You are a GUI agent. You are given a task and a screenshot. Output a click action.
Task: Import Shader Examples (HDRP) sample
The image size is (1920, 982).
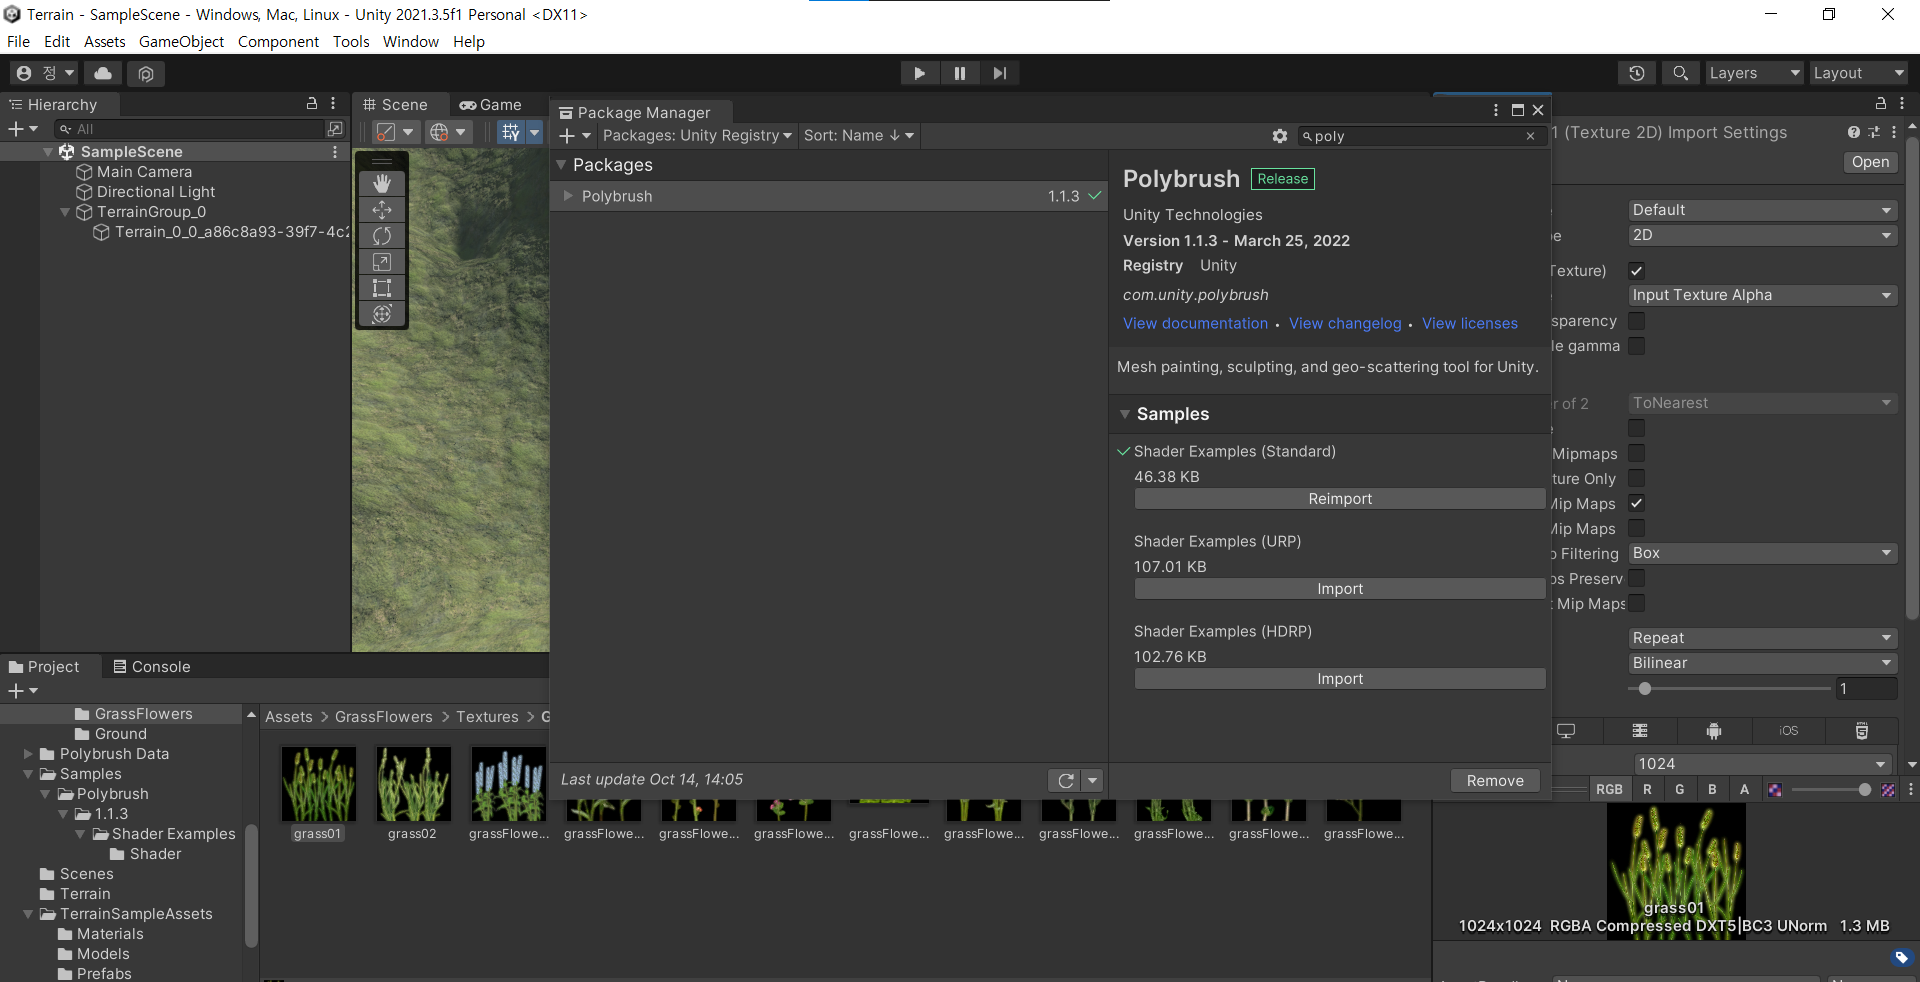[x=1340, y=679]
